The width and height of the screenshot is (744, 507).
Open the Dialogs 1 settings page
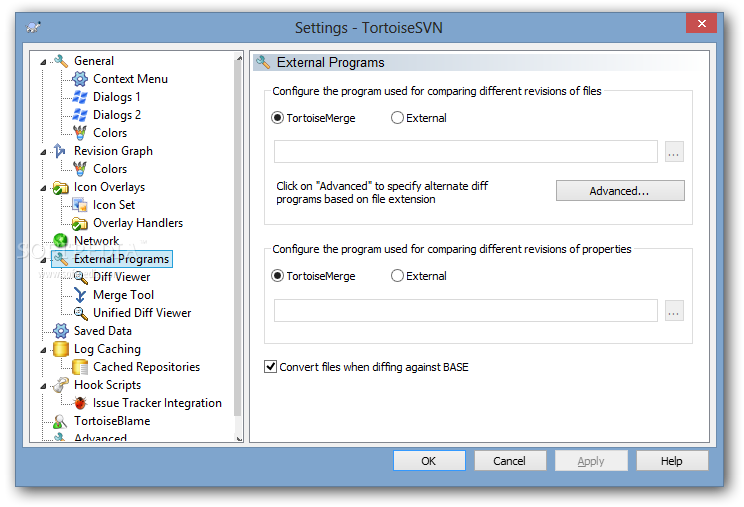[117, 97]
